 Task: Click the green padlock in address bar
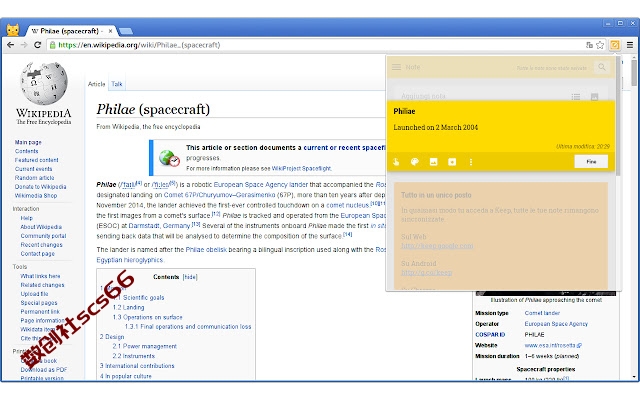pos(52,45)
